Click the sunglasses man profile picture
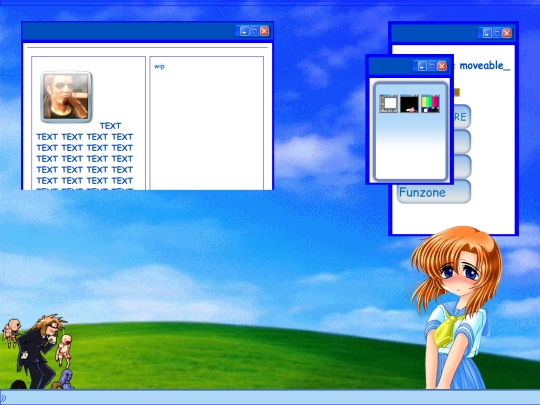Screen dimensions: 540x405 click(x=66, y=97)
